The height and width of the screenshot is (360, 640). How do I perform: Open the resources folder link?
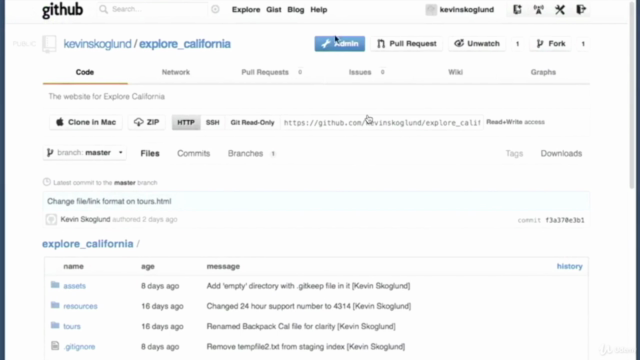tap(80, 306)
